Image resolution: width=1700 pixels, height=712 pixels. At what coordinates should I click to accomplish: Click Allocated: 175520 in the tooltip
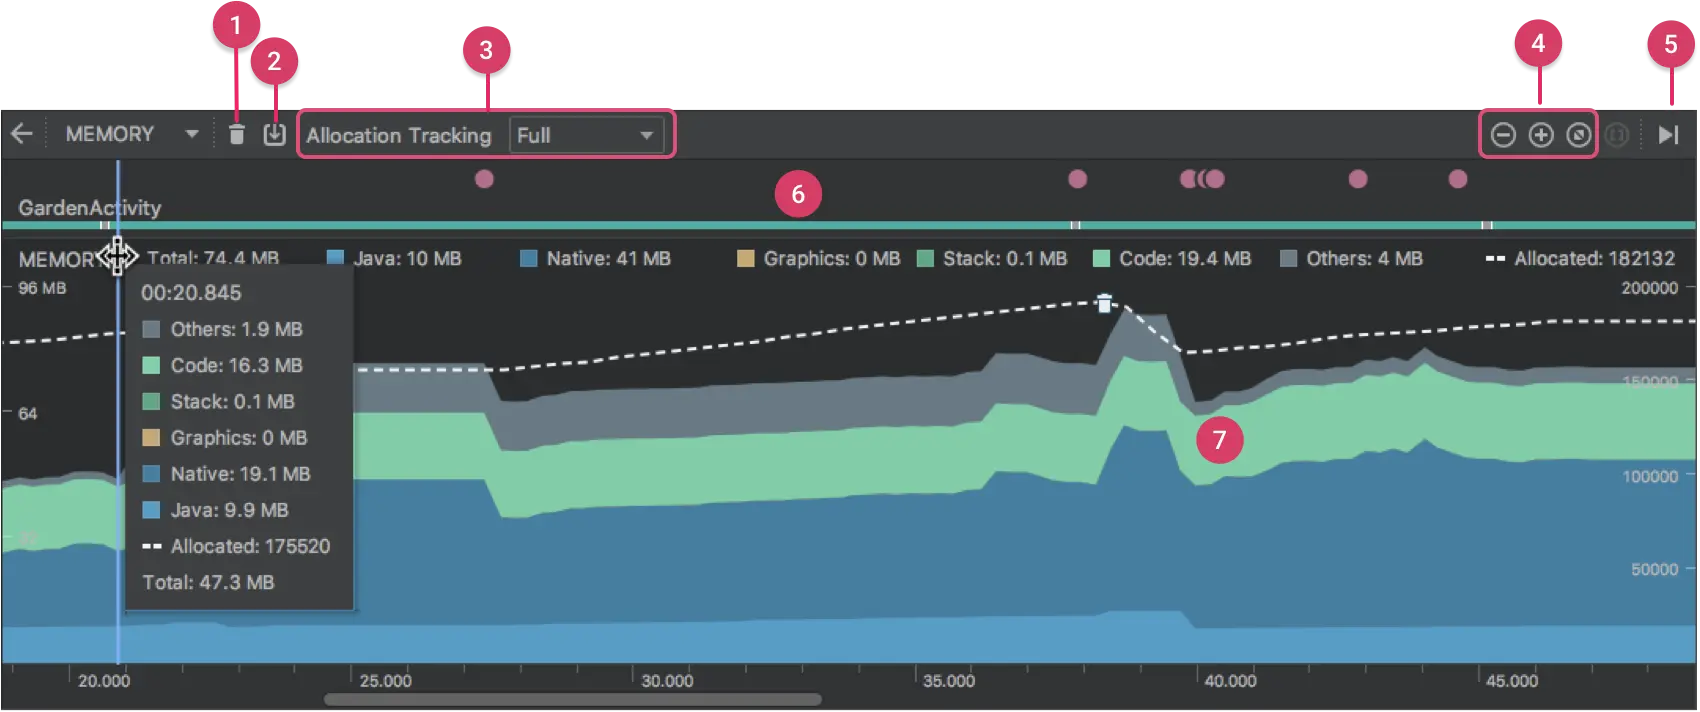[236, 546]
